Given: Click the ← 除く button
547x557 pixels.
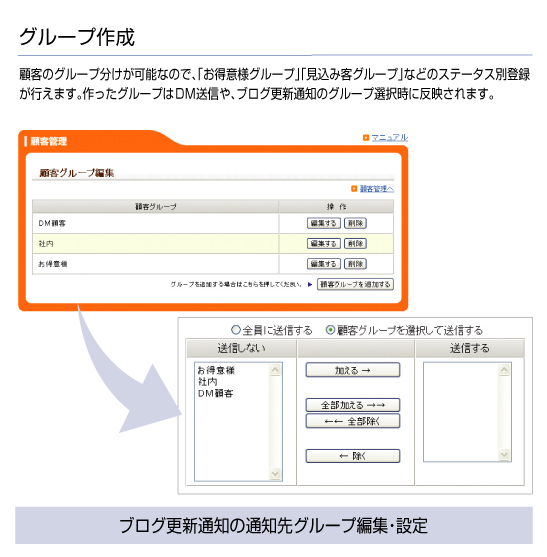Looking at the screenshot, I should coord(353,456).
